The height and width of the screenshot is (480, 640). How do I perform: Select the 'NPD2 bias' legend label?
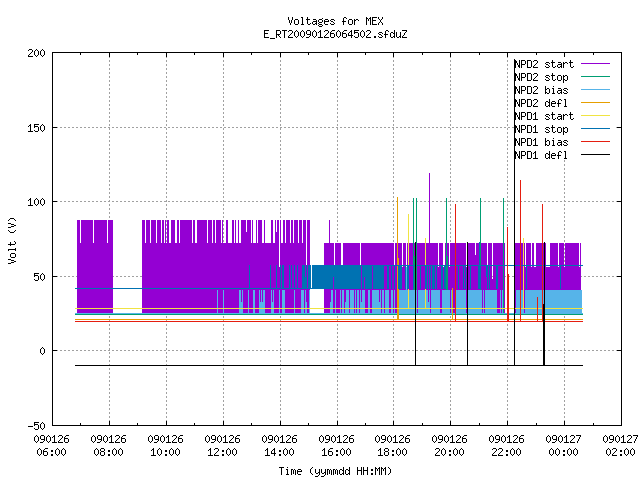point(541,90)
